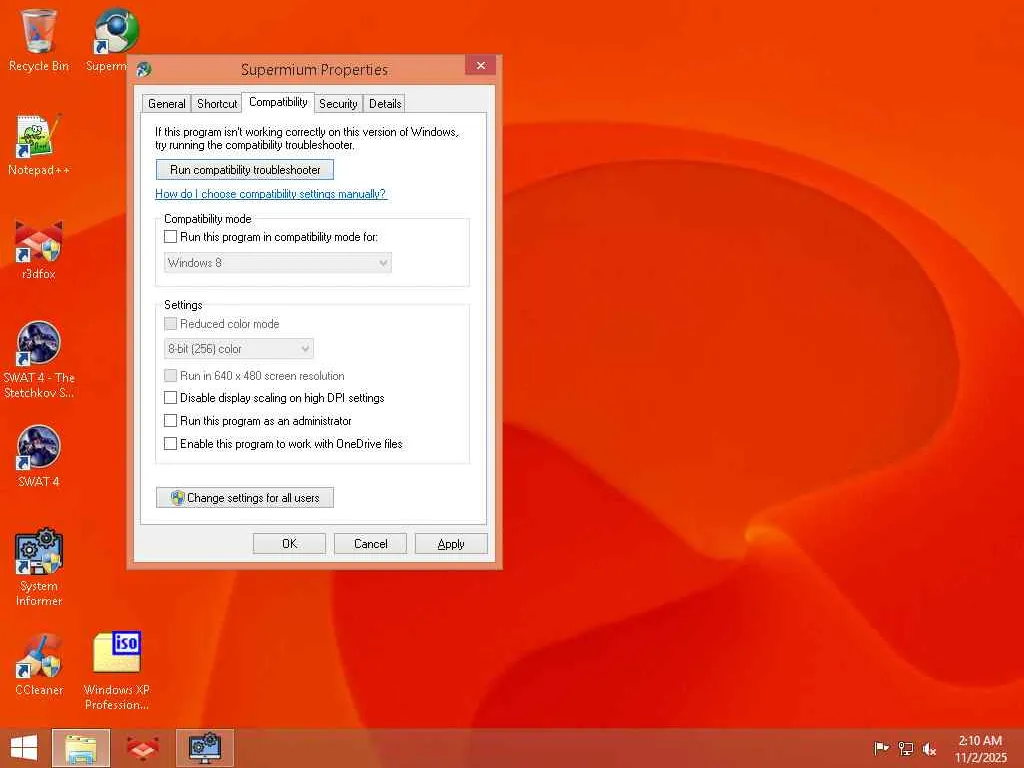The width and height of the screenshot is (1024, 768).
Task: Cancel the Supermium Properties dialog
Action: click(x=370, y=543)
